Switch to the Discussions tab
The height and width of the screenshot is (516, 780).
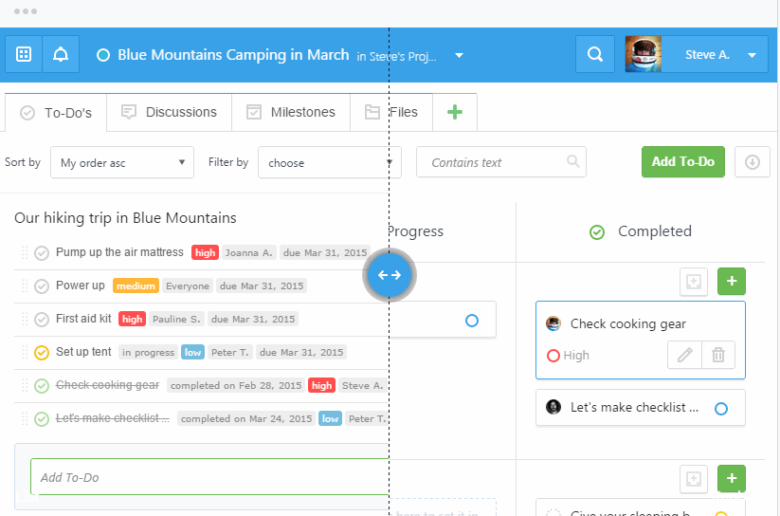pos(169,112)
